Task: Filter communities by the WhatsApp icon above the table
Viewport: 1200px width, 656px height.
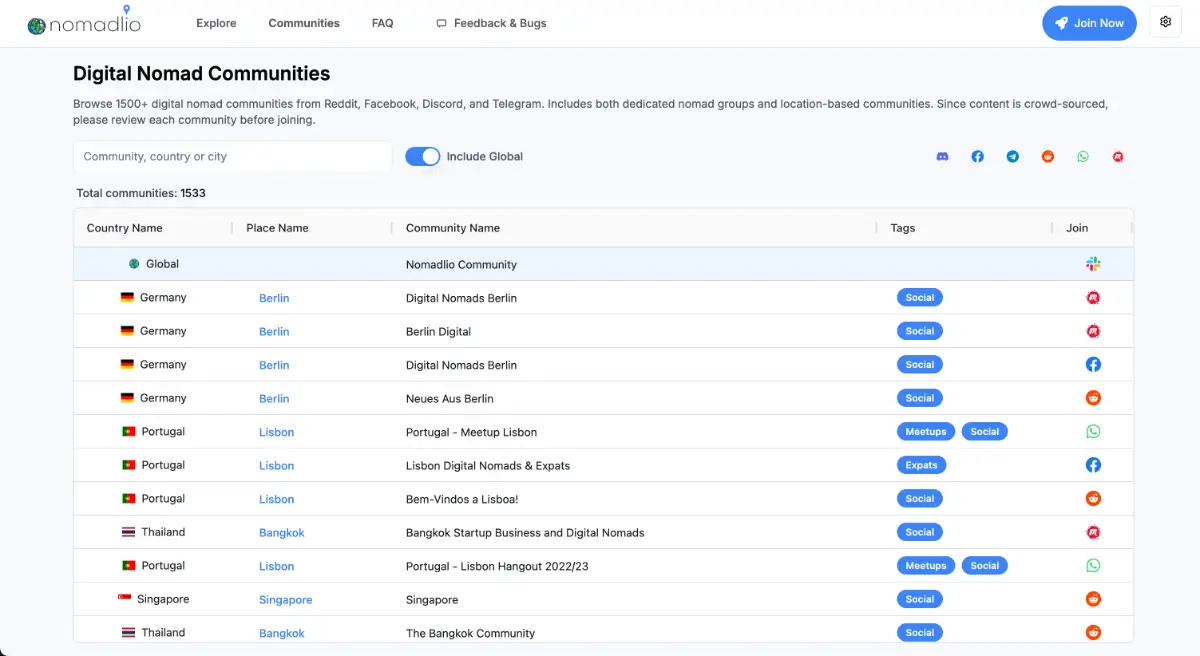Action: 1083,157
